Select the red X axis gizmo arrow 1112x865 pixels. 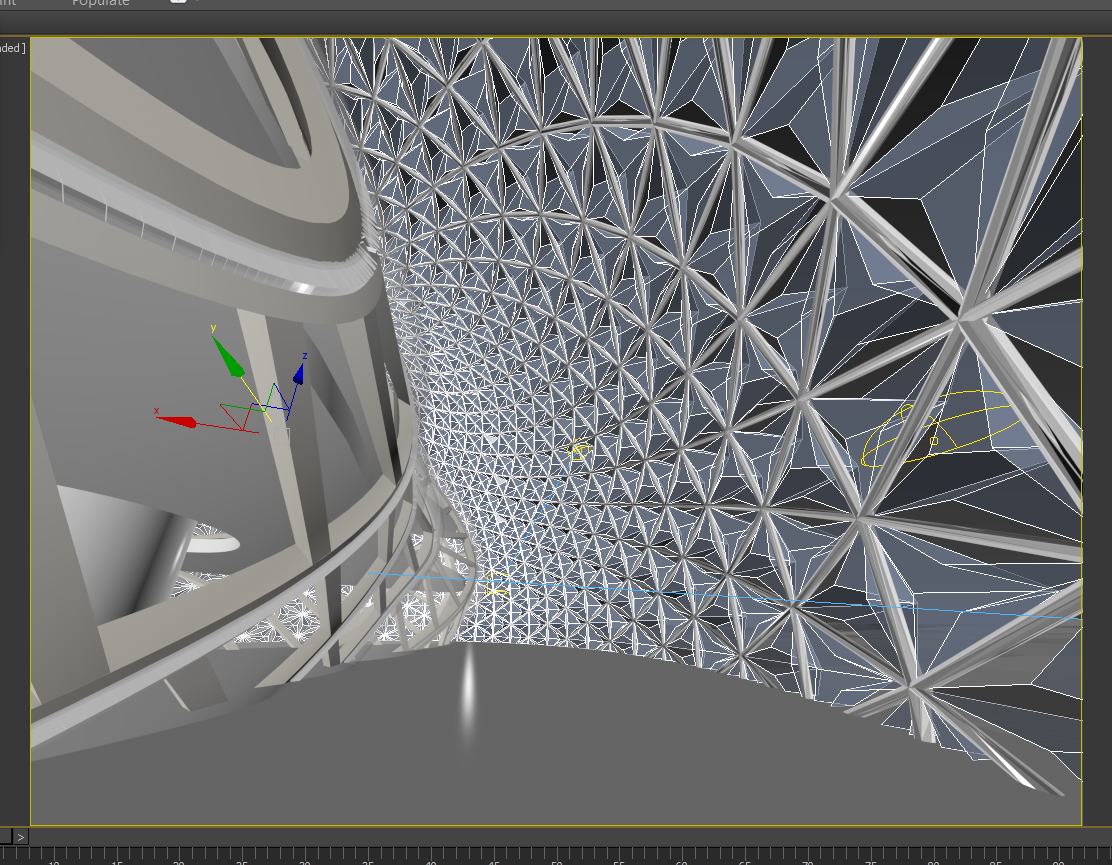(176, 421)
